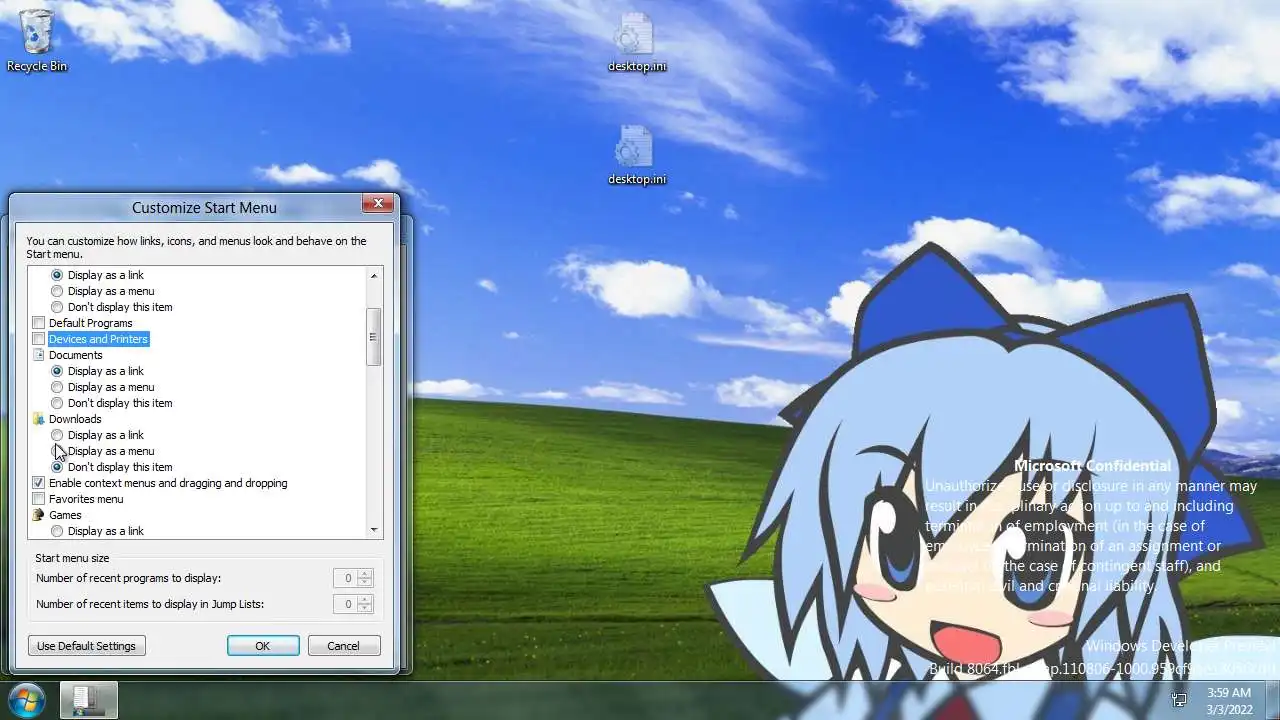The width and height of the screenshot is (1280, 720).
Task: Increase the number of recent programs
Action: pos(365,574)
